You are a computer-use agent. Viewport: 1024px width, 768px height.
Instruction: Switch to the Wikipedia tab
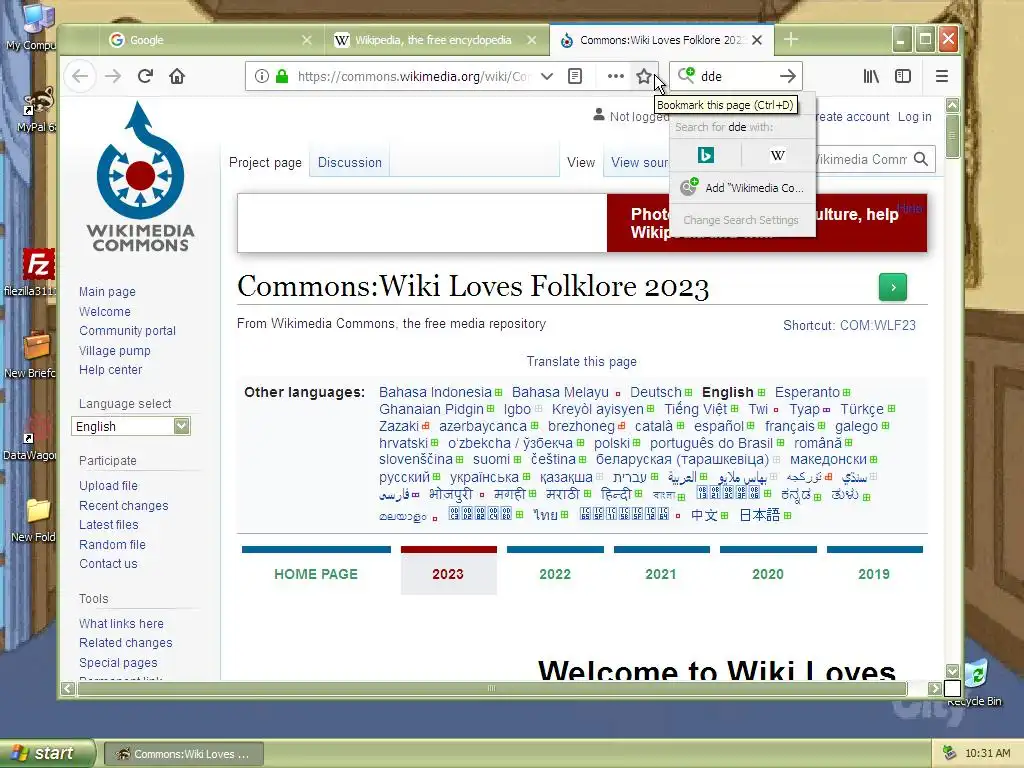[x=436, y=40]
